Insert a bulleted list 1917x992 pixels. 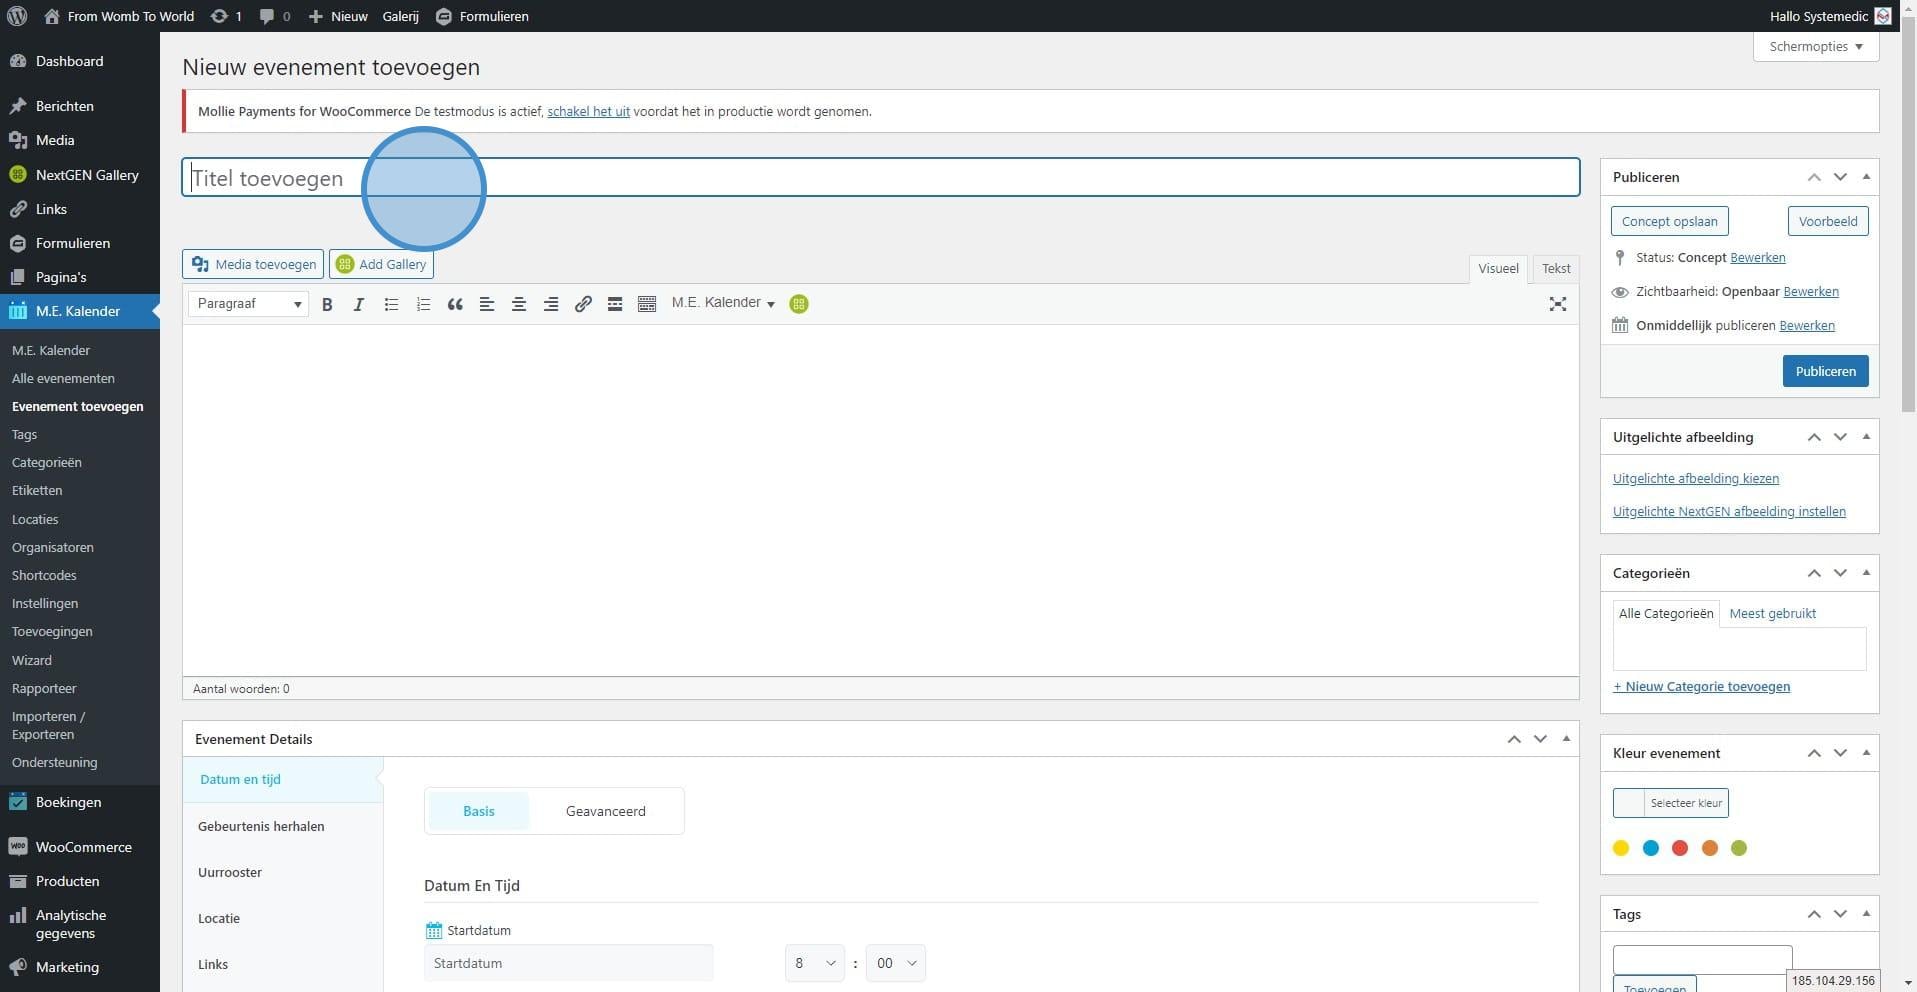[391, 304]
